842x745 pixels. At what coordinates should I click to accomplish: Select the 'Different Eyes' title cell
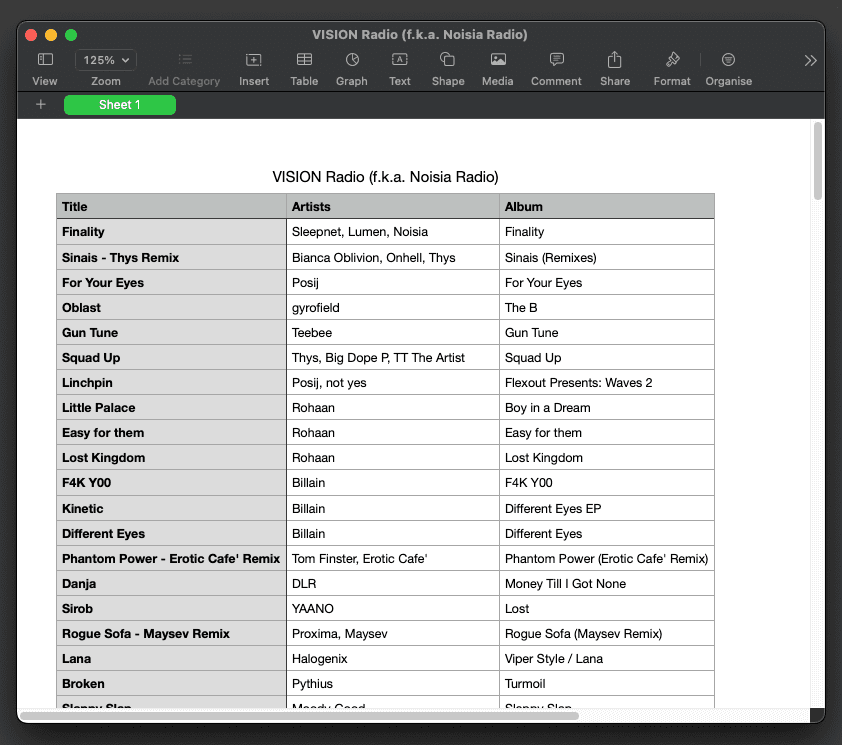tap(171, 533)
